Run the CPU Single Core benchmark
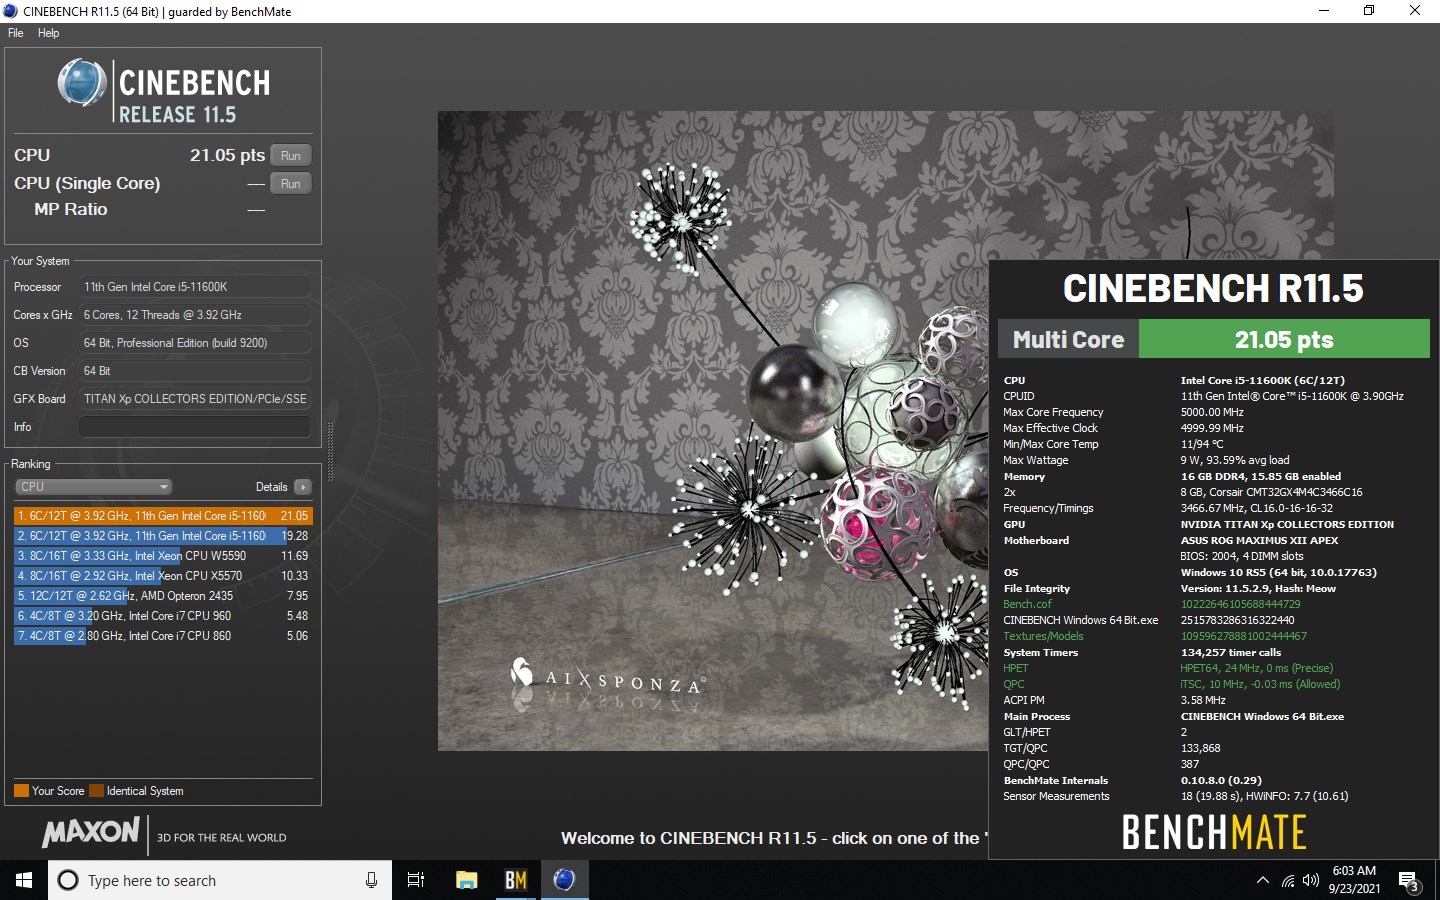1440x900 pixels. [x=291, y=183]
